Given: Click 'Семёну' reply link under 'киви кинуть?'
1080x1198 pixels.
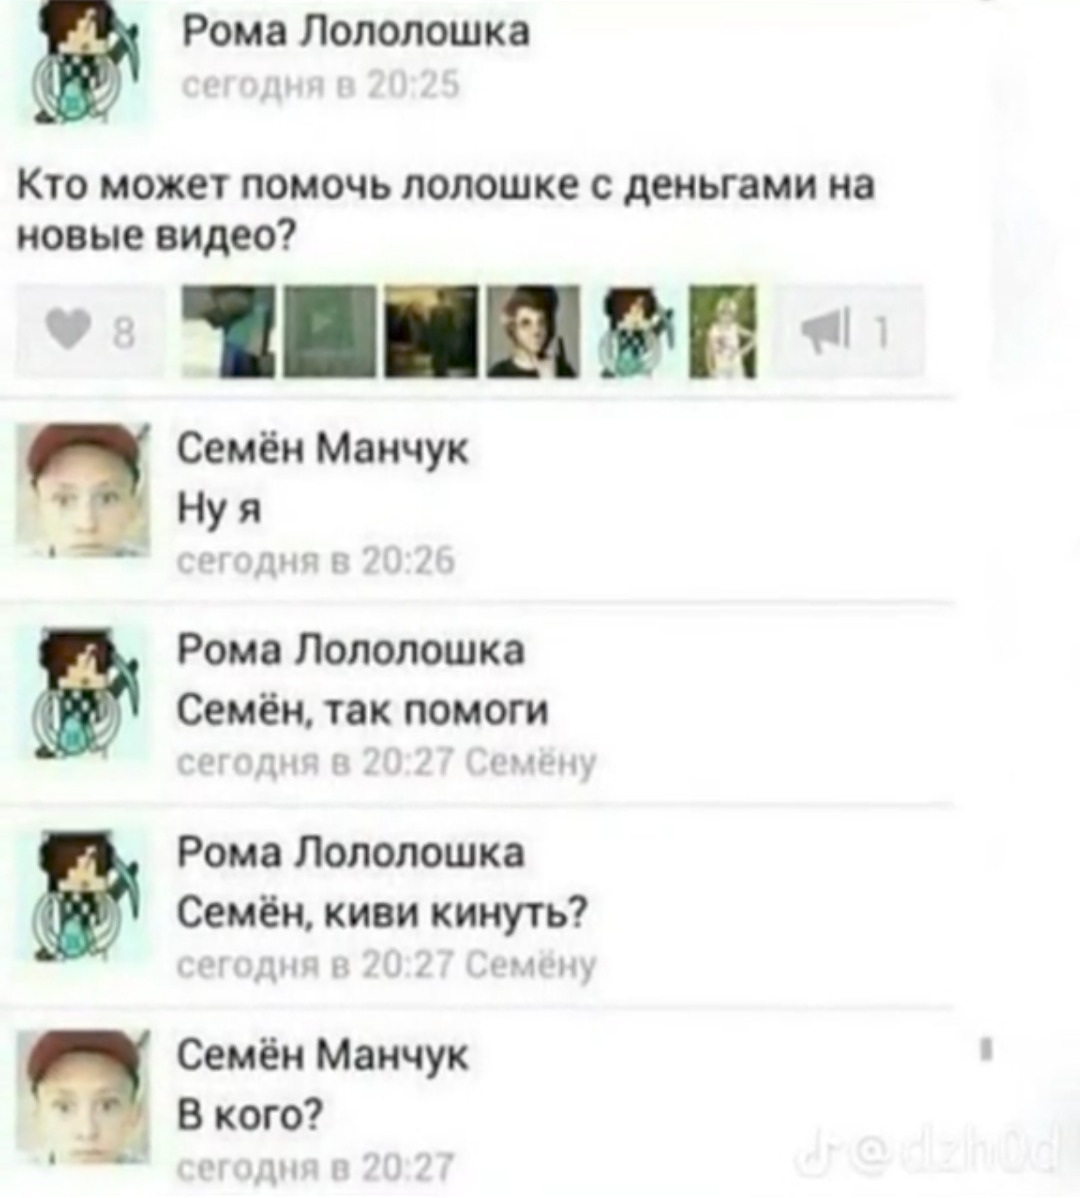Looking at the screenshot, I should (x=530, y=964).
